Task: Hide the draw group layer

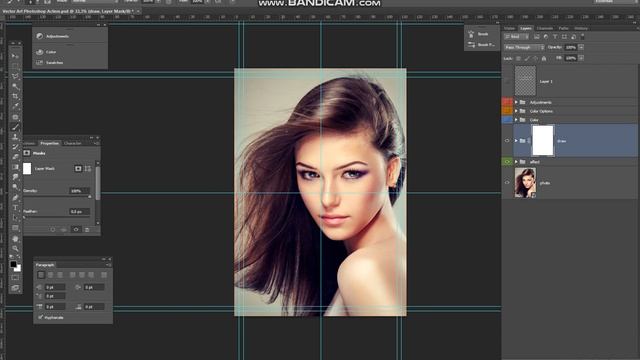Action: click(507, 141)
